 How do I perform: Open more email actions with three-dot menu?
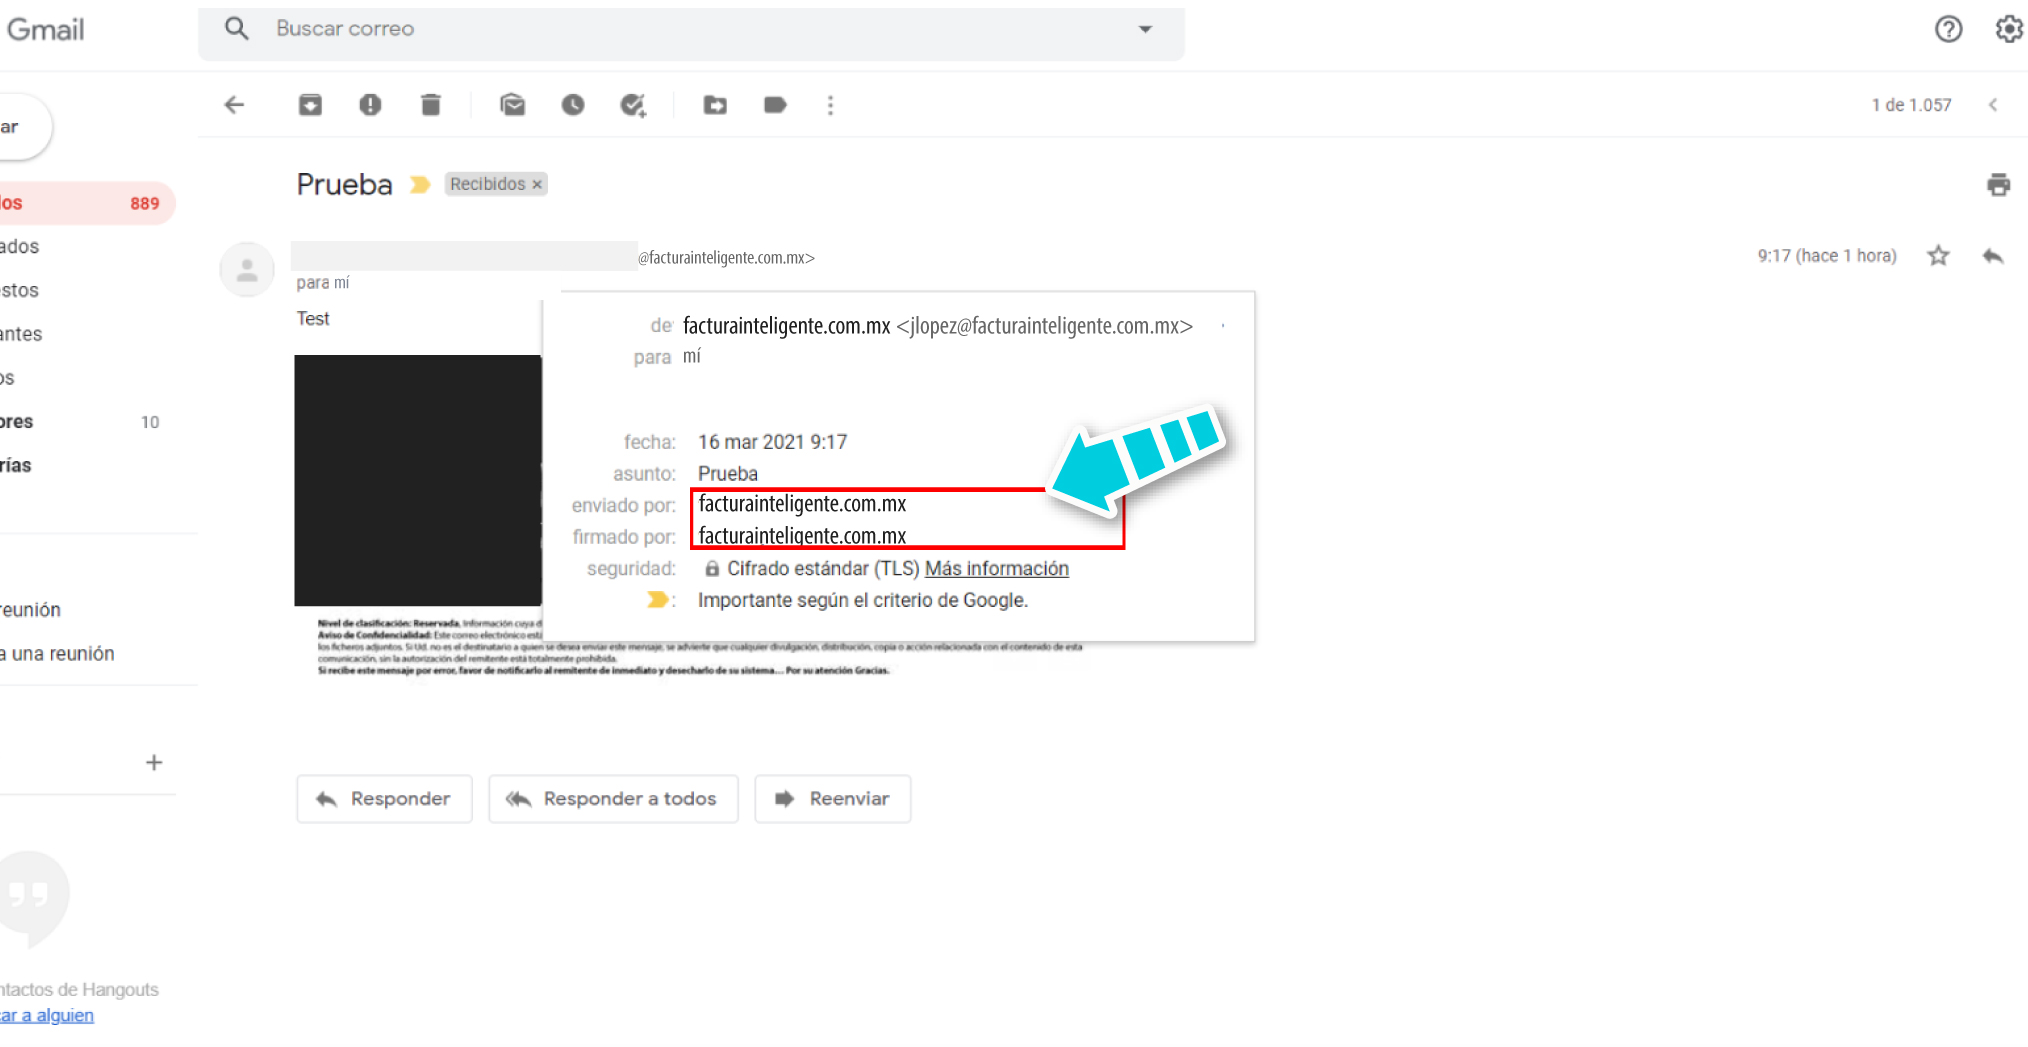831,104
